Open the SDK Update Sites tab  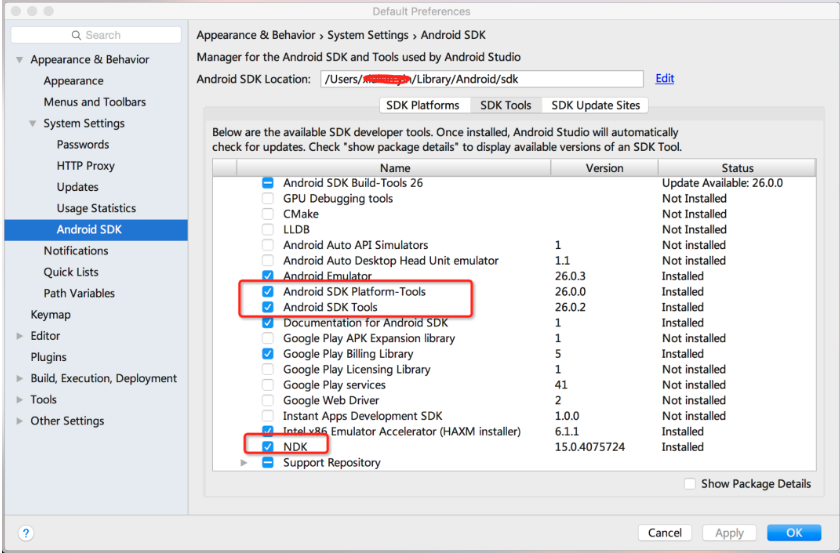pyautogui.click(x=596, y=105)
